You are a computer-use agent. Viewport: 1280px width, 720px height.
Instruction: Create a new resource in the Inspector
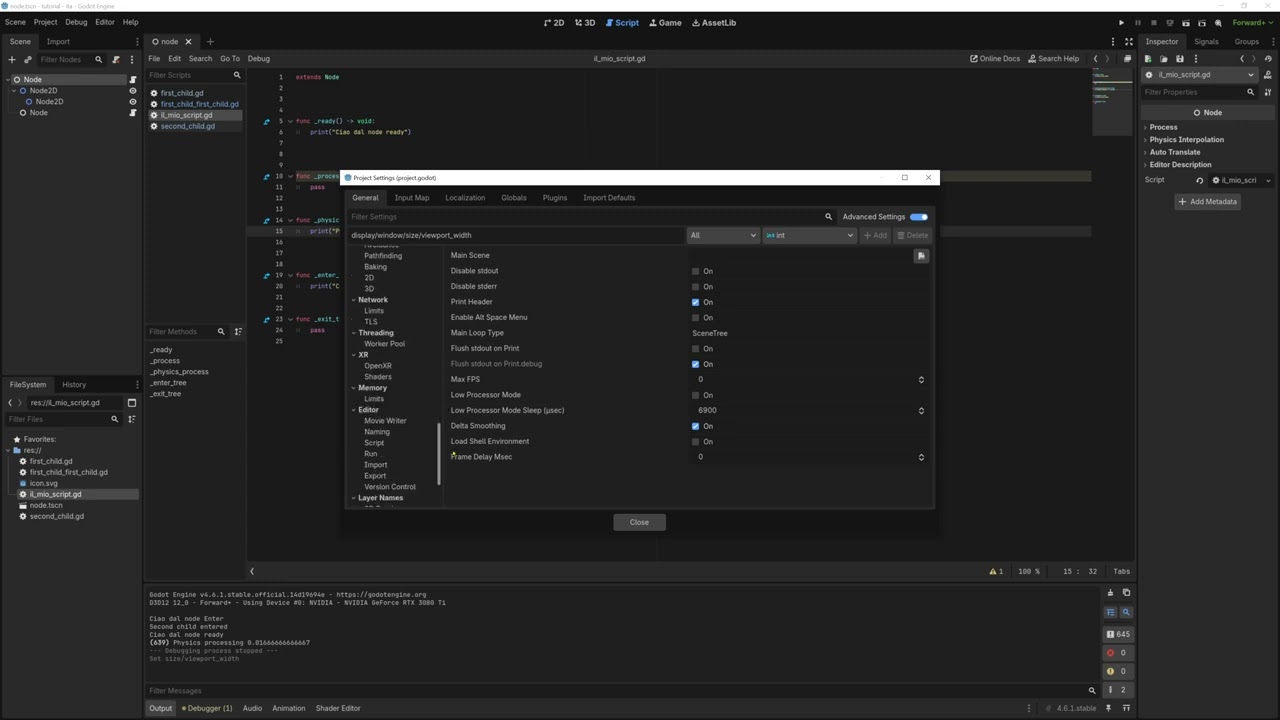click(x=1149, y=59)
